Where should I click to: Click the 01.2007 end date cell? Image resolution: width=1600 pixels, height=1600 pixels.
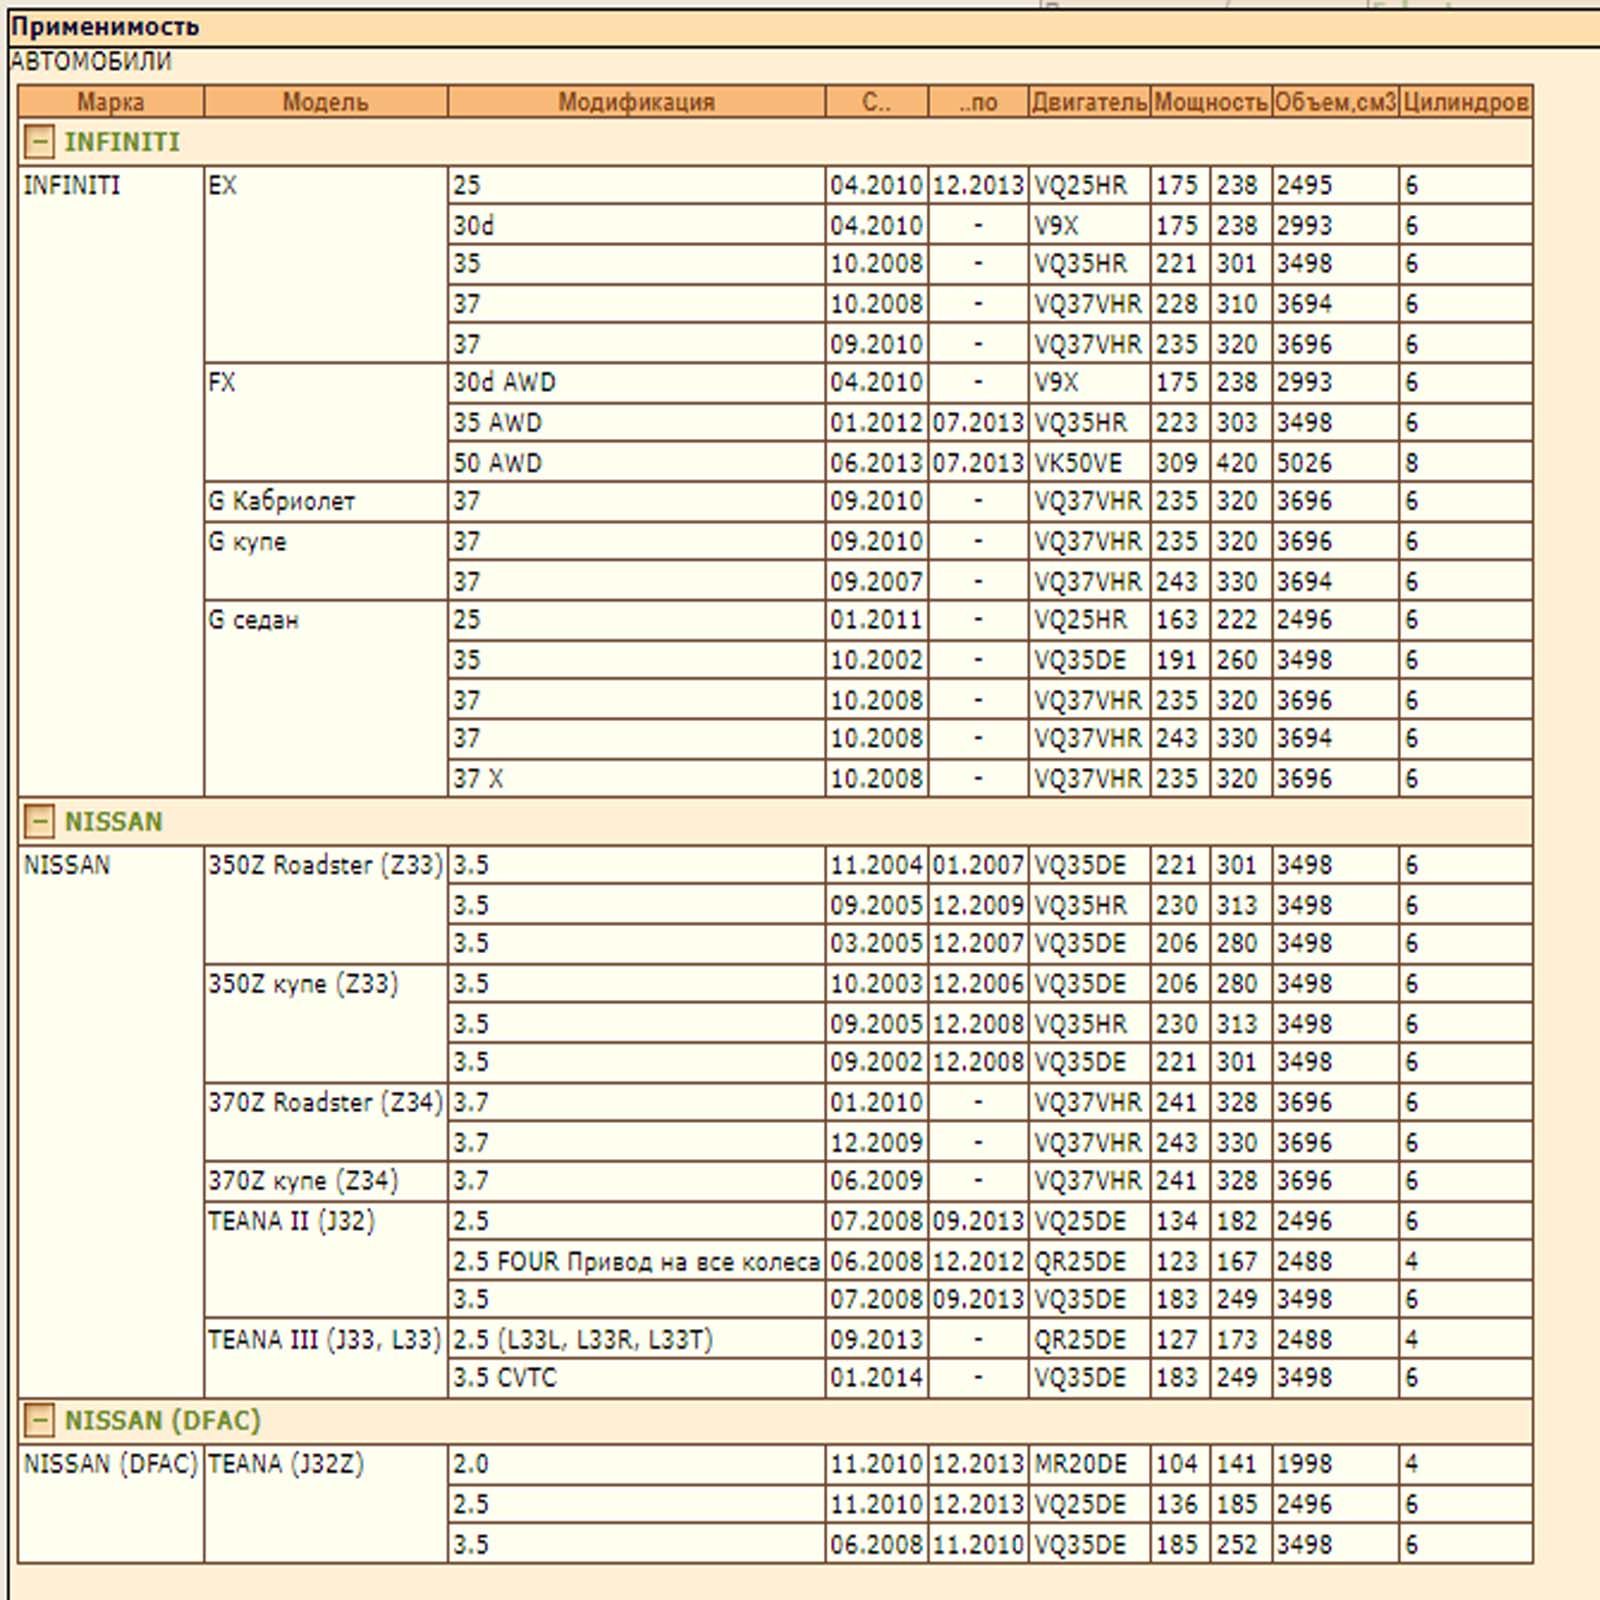[x=978, y=865]
